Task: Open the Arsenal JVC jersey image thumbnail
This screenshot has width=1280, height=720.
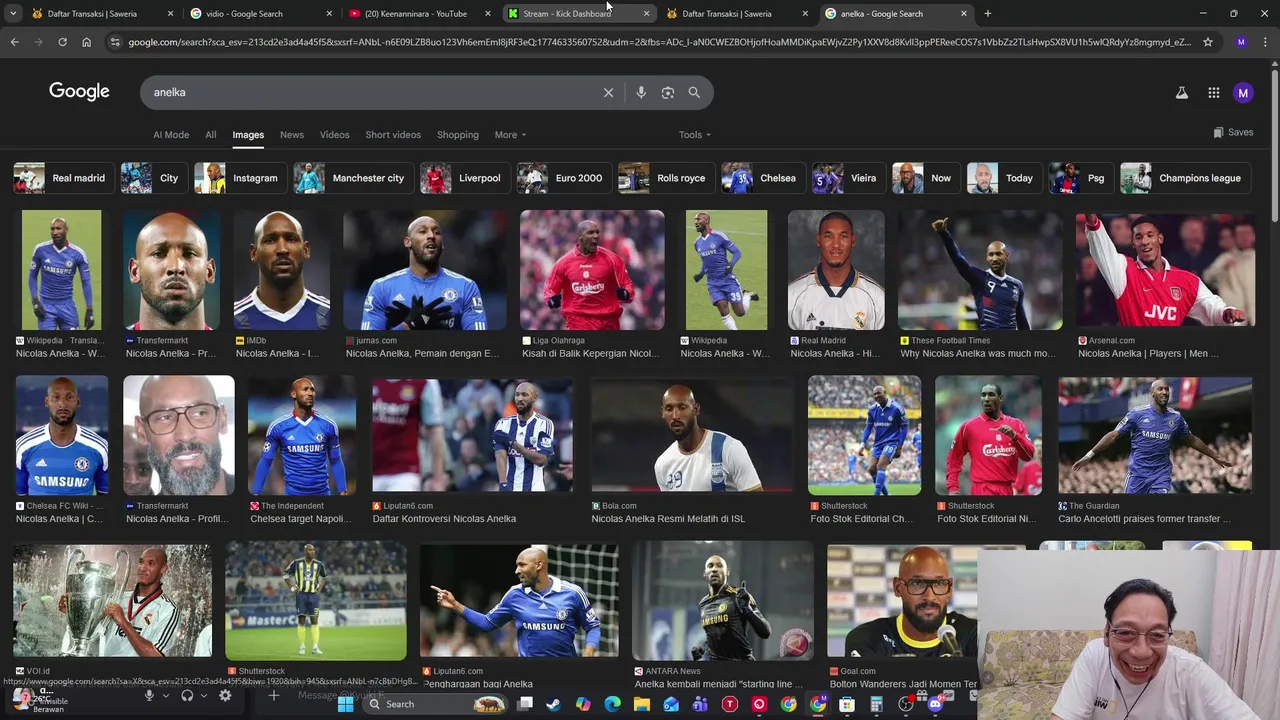Action: 1165,270
